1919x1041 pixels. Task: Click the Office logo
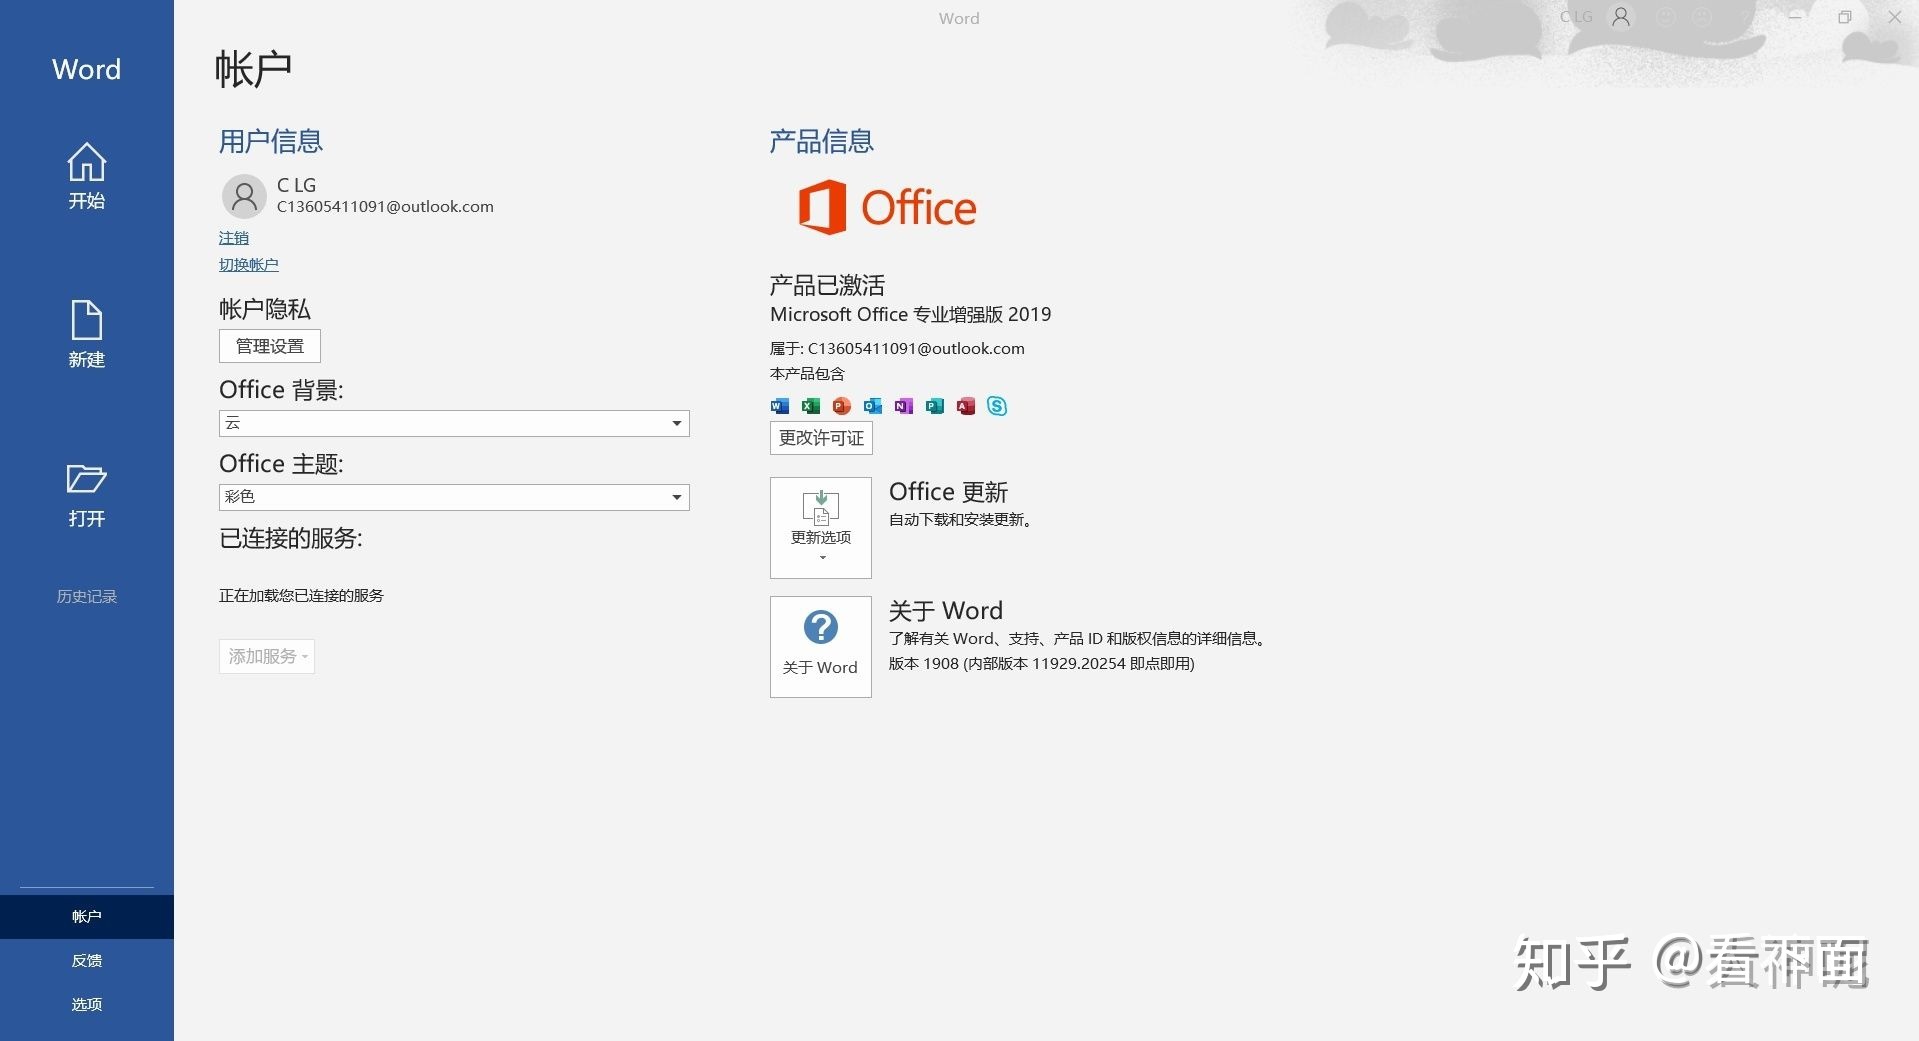(887, 207)
